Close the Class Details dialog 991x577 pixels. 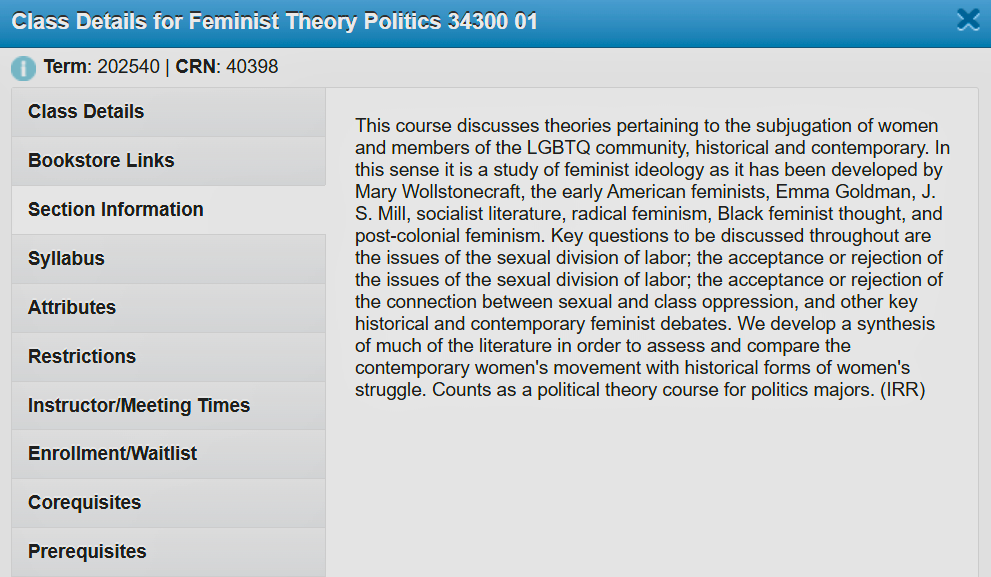coord(968,20)
